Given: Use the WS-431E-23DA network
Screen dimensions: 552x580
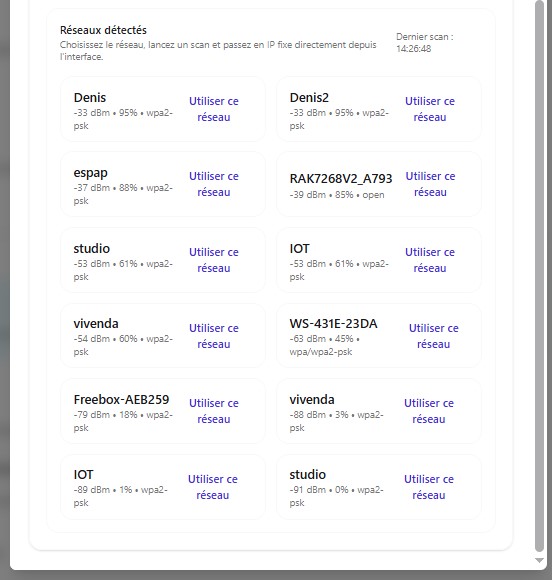Looking at the screenshot, I should [434, 336].
